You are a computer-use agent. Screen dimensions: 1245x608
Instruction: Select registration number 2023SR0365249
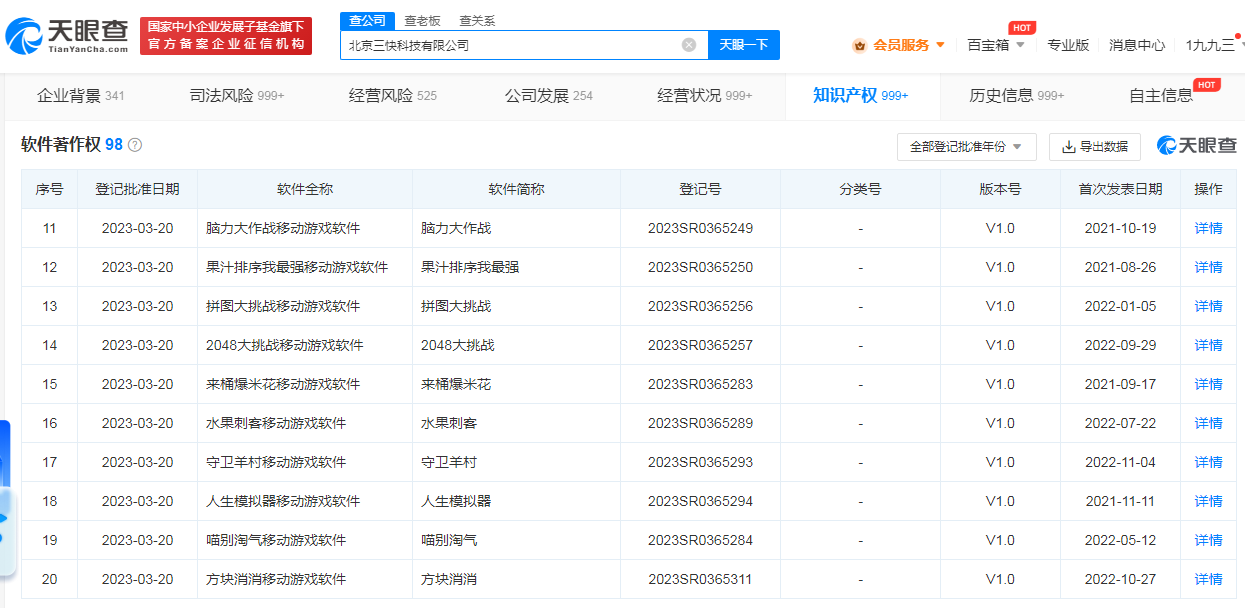coord(700,228)
